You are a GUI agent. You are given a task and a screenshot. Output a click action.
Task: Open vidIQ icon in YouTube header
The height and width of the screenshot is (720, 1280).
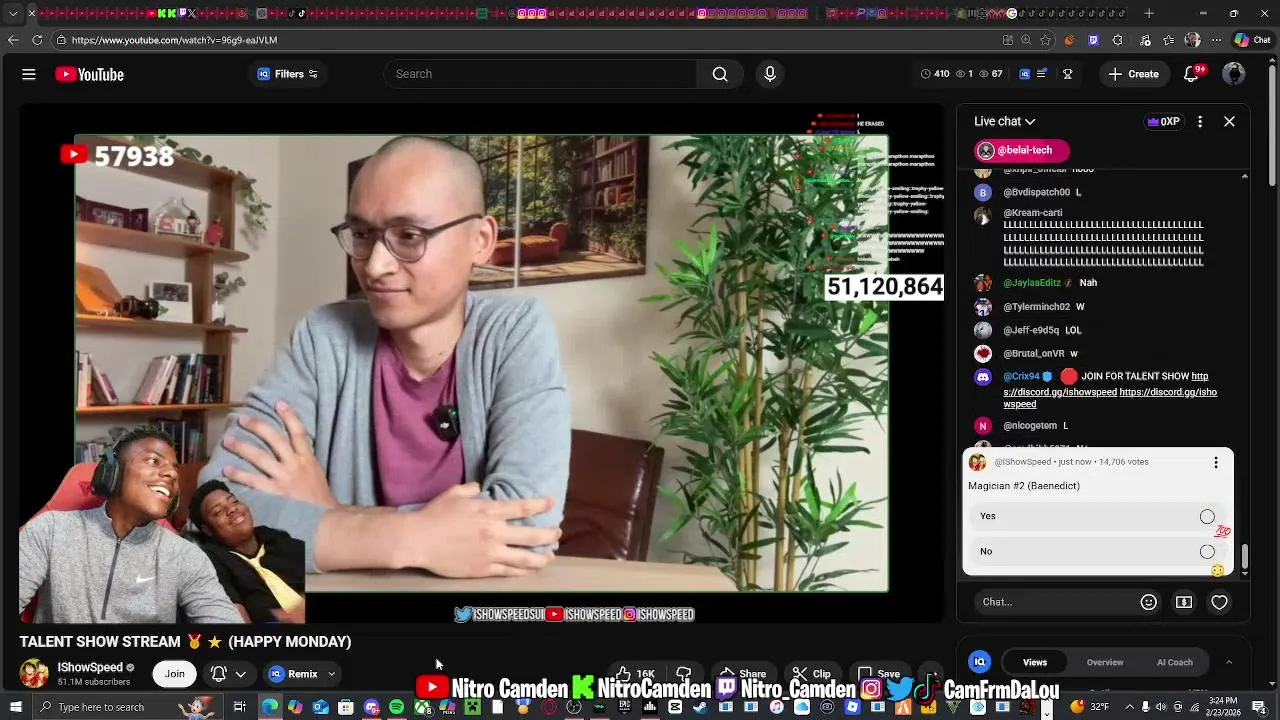coord(1025,74)
